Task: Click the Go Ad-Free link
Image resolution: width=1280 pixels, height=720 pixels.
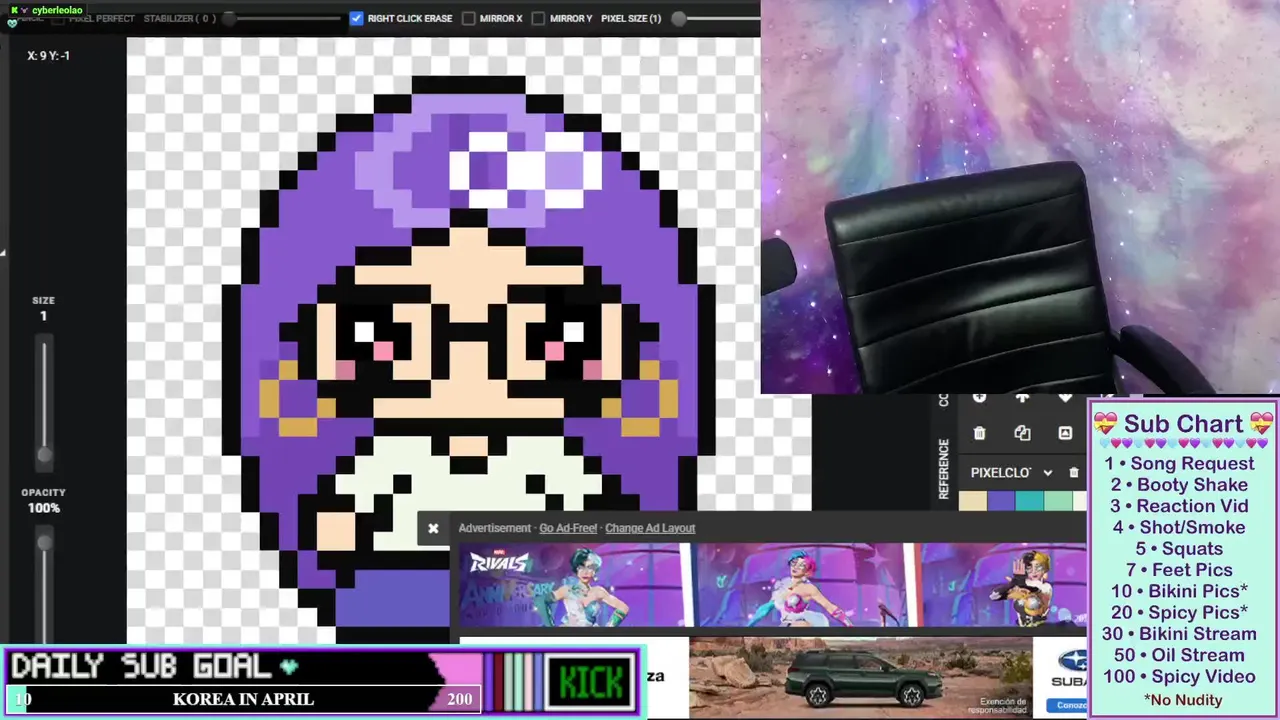Action: [568, 528]
